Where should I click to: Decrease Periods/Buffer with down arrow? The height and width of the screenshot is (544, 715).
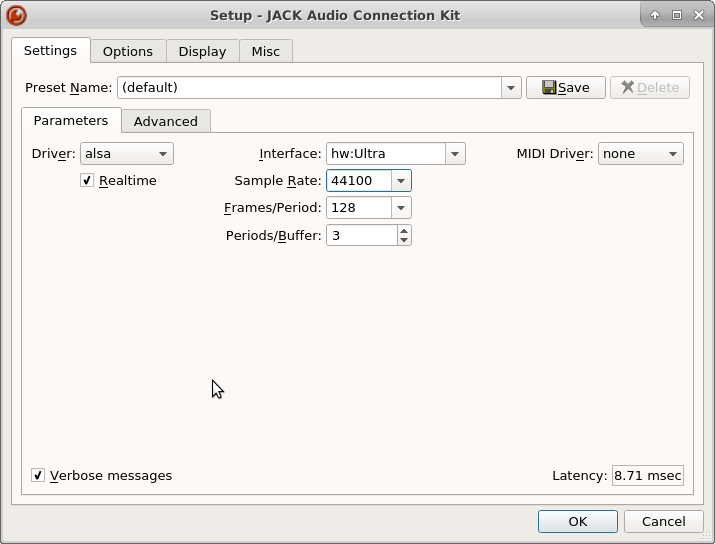point(404,240)
